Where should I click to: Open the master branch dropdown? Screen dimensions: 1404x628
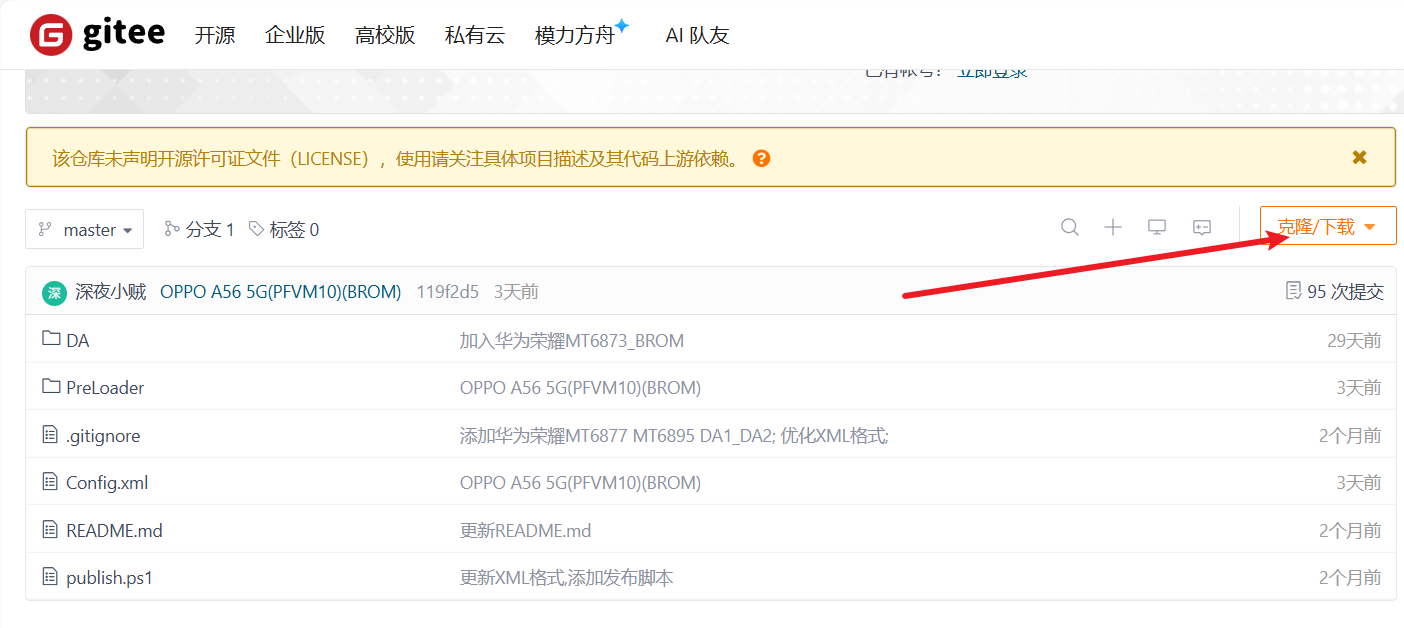[x=84, y=229]
